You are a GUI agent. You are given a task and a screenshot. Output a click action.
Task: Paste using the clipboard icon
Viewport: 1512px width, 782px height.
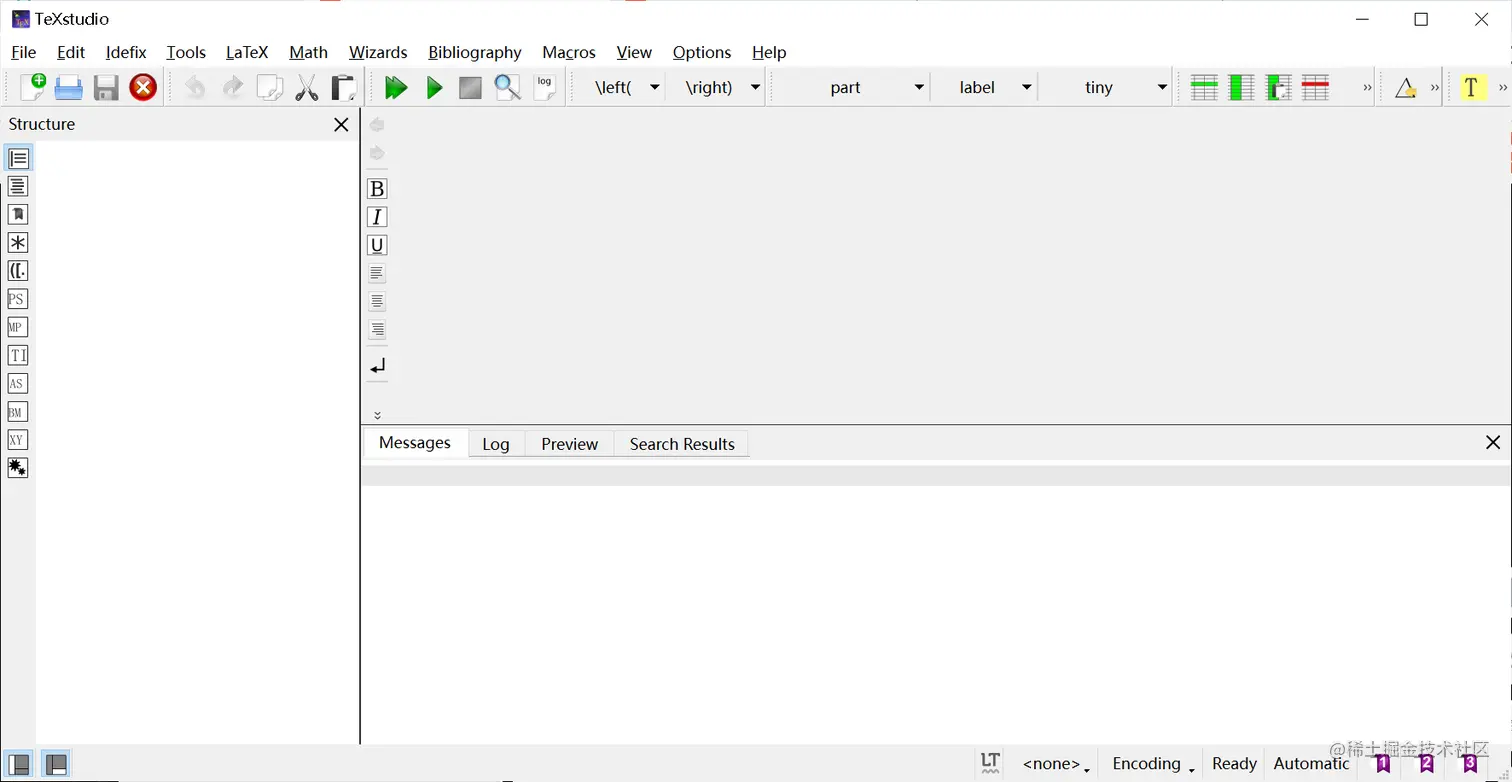click(x=344, y=88)
